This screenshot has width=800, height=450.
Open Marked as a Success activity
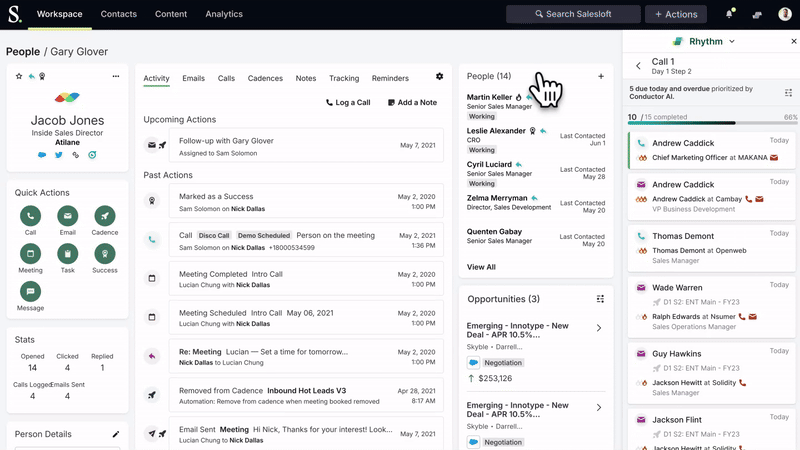306,202
